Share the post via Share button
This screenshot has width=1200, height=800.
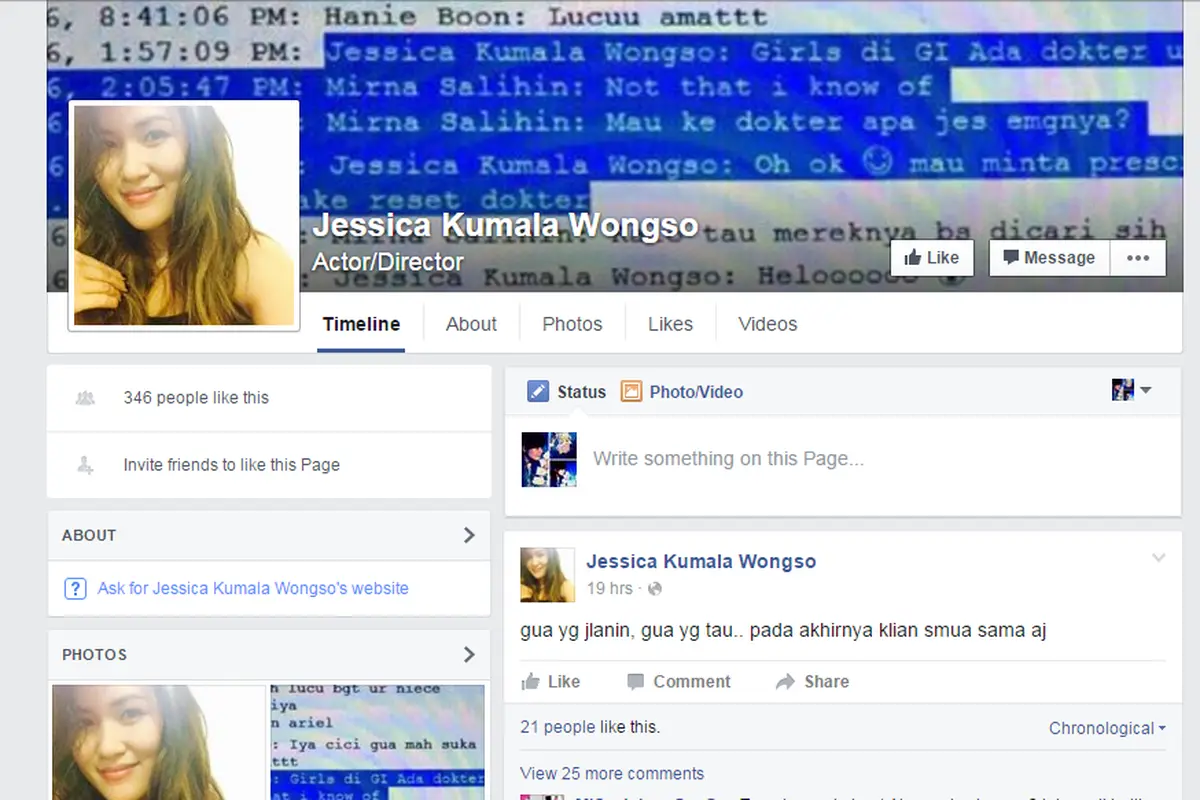[x=813, y=681]
